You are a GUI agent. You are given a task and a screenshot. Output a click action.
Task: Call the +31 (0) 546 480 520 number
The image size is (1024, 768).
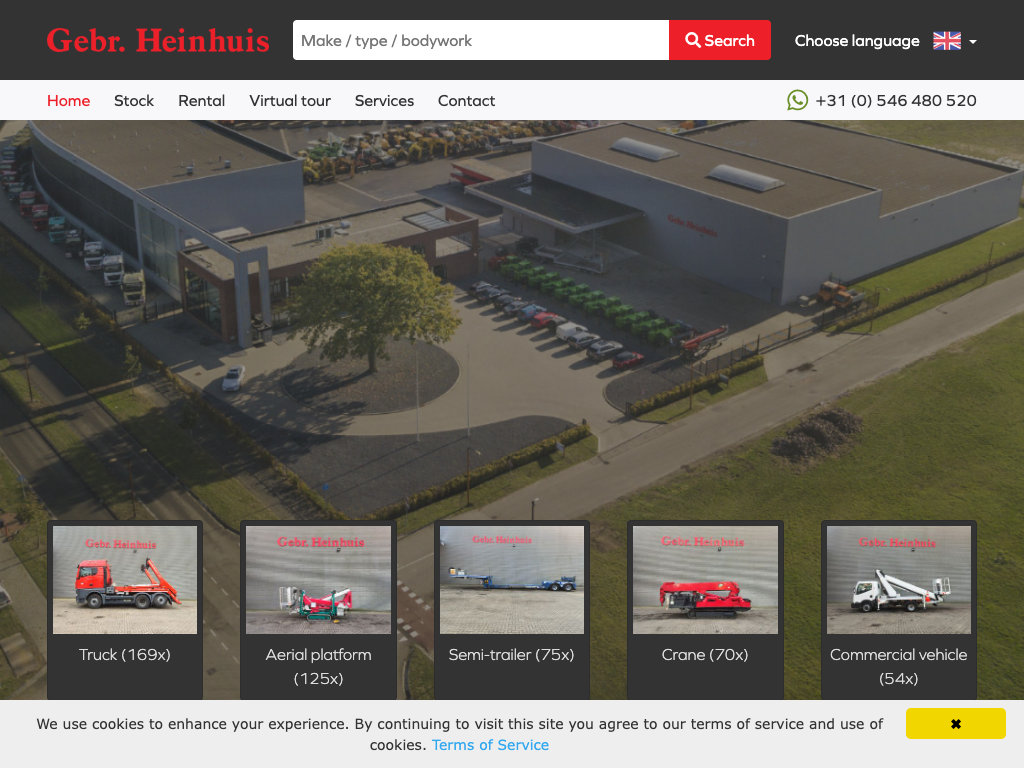point(895,101)
